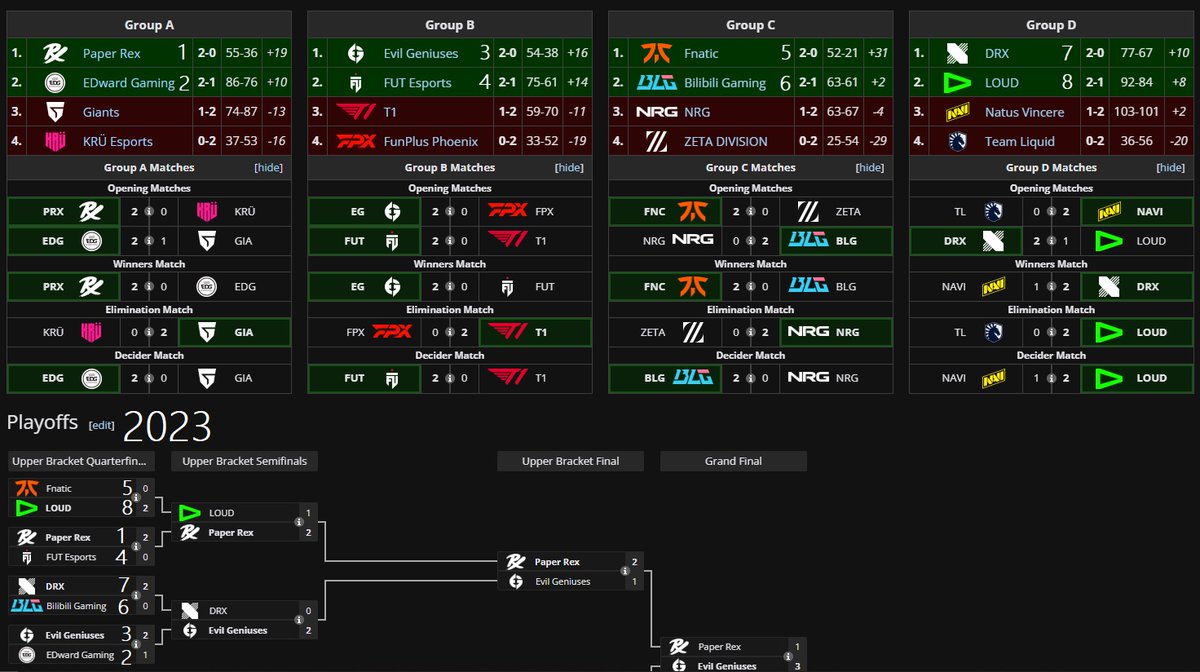Click the Grand Final bracket header
This screenshot has height=672, width=1200.
[733, 461]
